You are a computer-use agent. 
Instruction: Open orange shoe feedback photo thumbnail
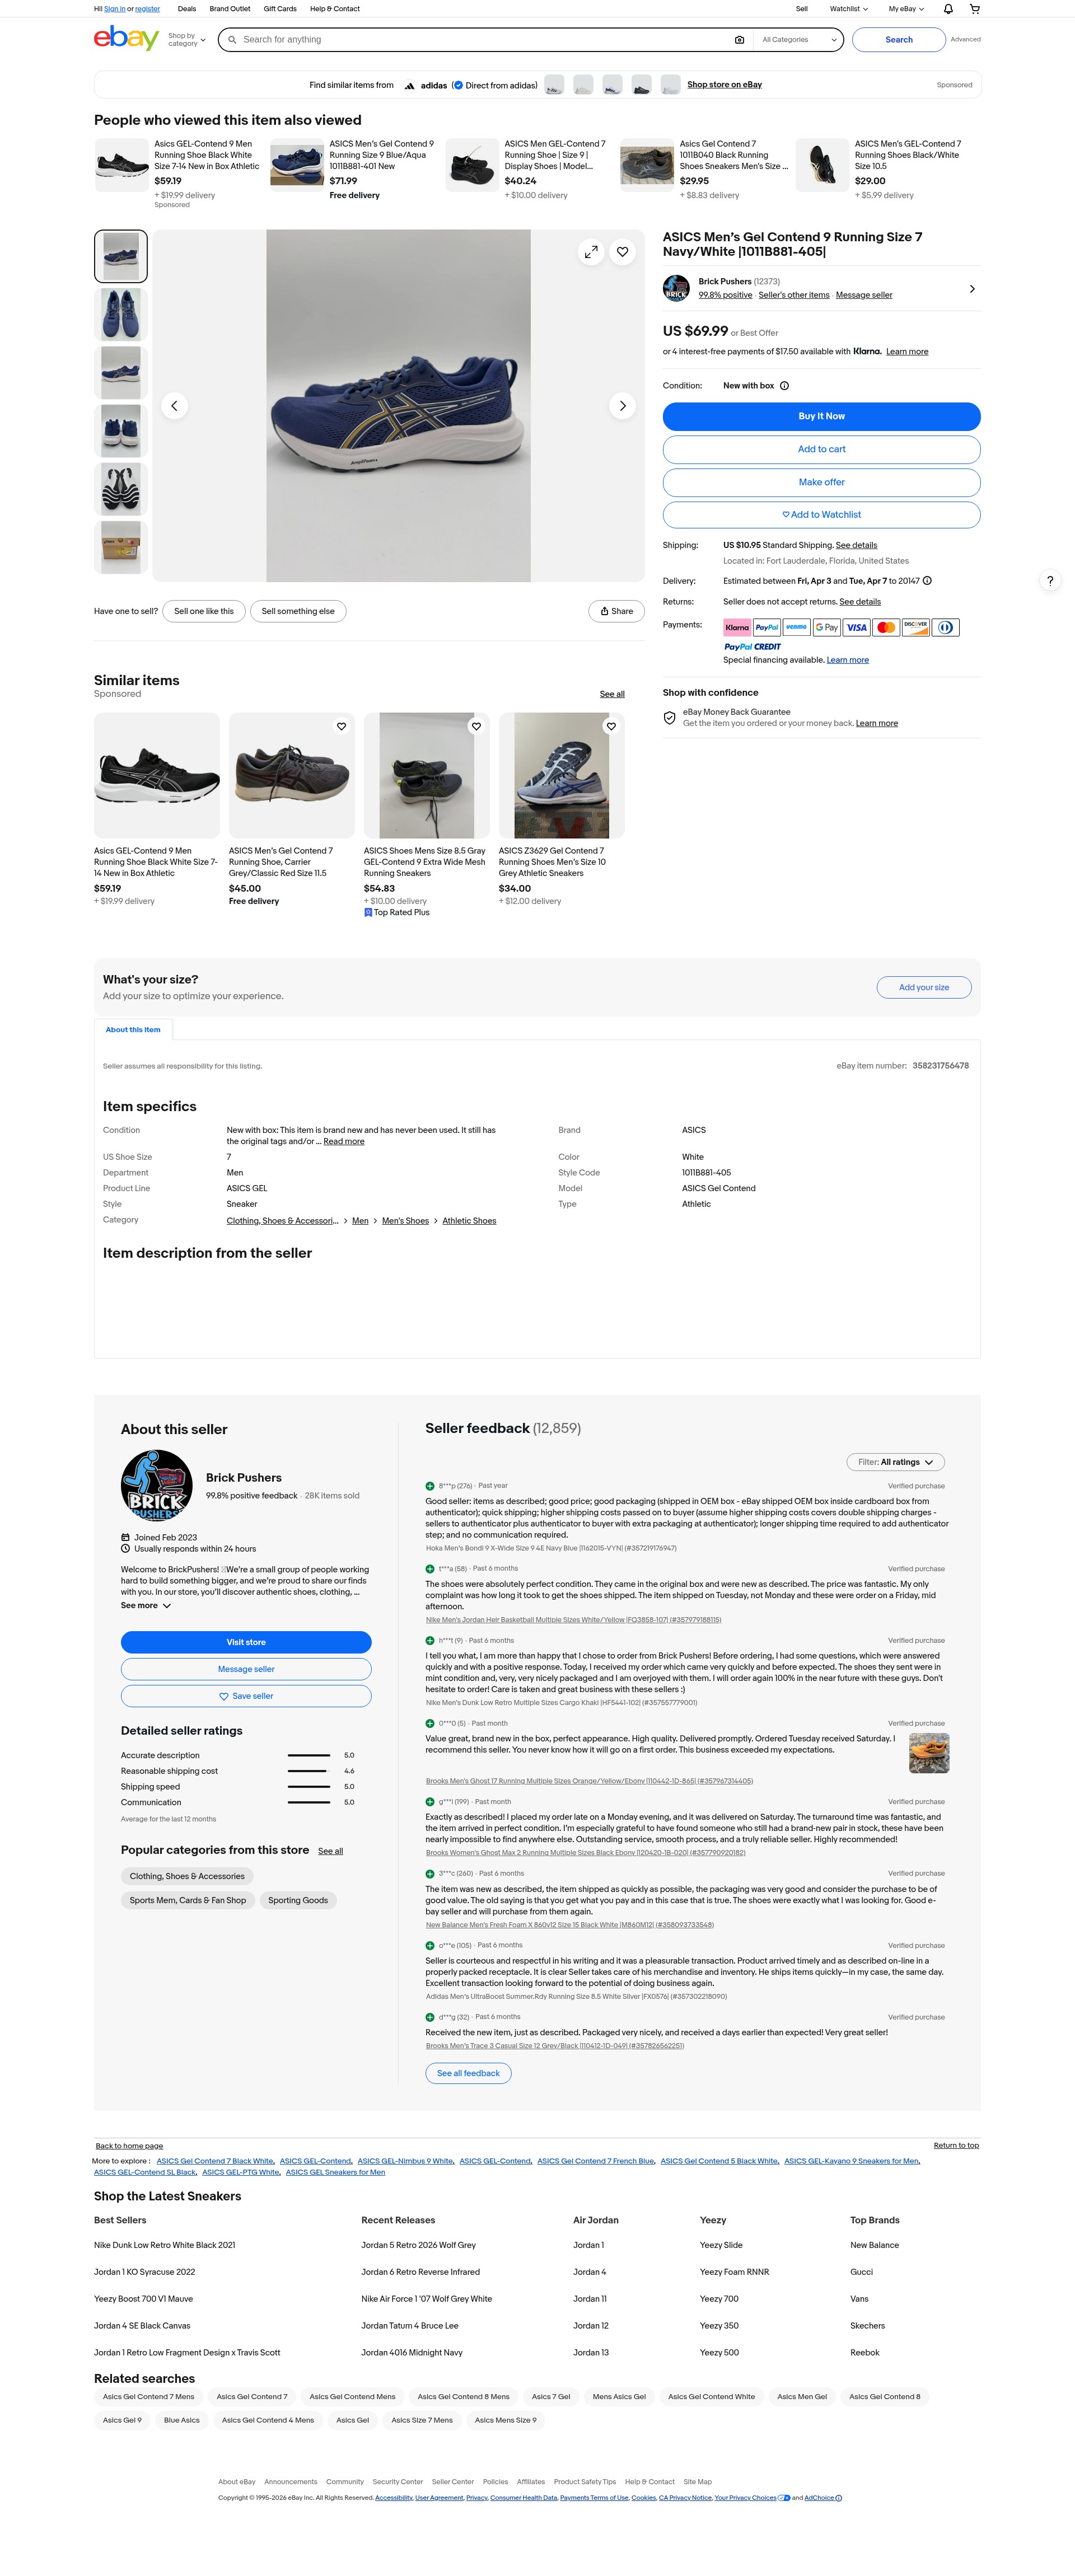[x=929, y=1753]
